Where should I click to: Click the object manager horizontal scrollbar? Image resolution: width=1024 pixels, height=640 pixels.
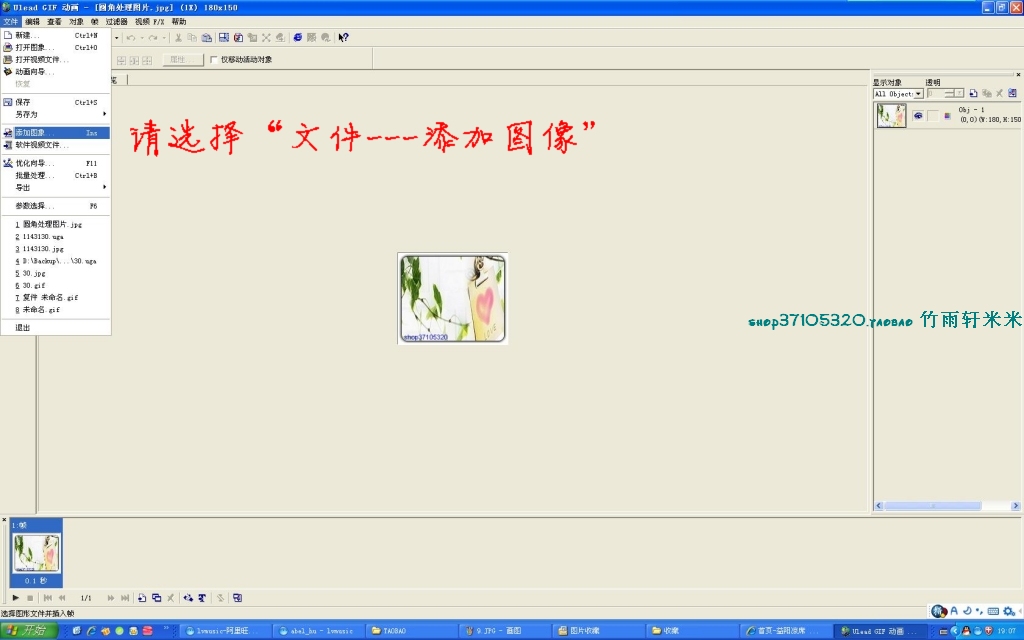pos(947,506)
